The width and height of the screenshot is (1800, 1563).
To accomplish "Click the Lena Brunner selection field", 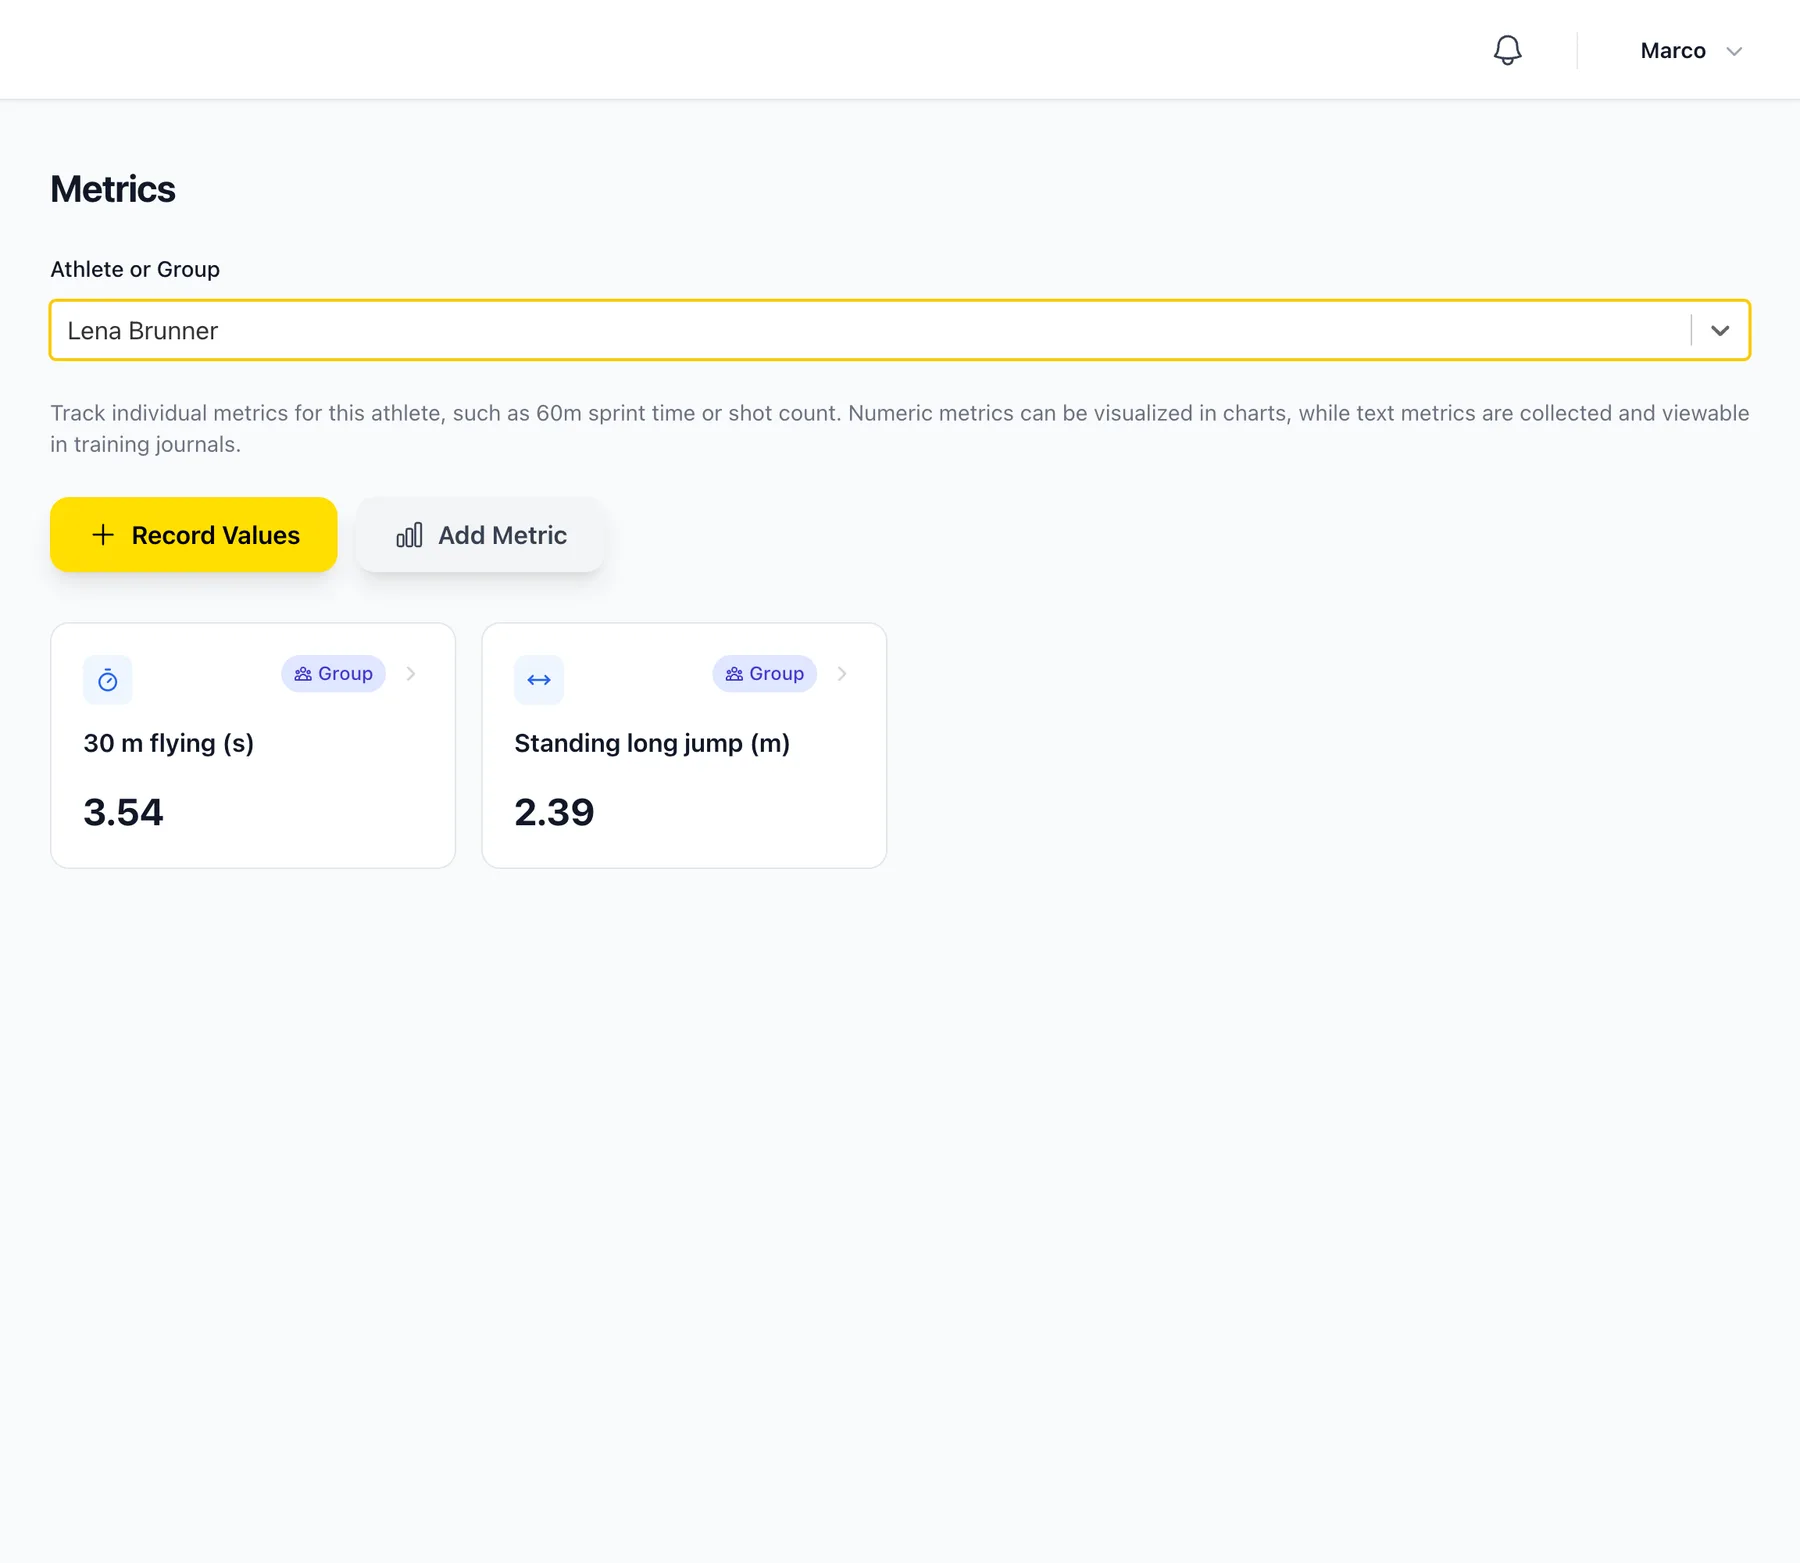I will pos(900,330).
